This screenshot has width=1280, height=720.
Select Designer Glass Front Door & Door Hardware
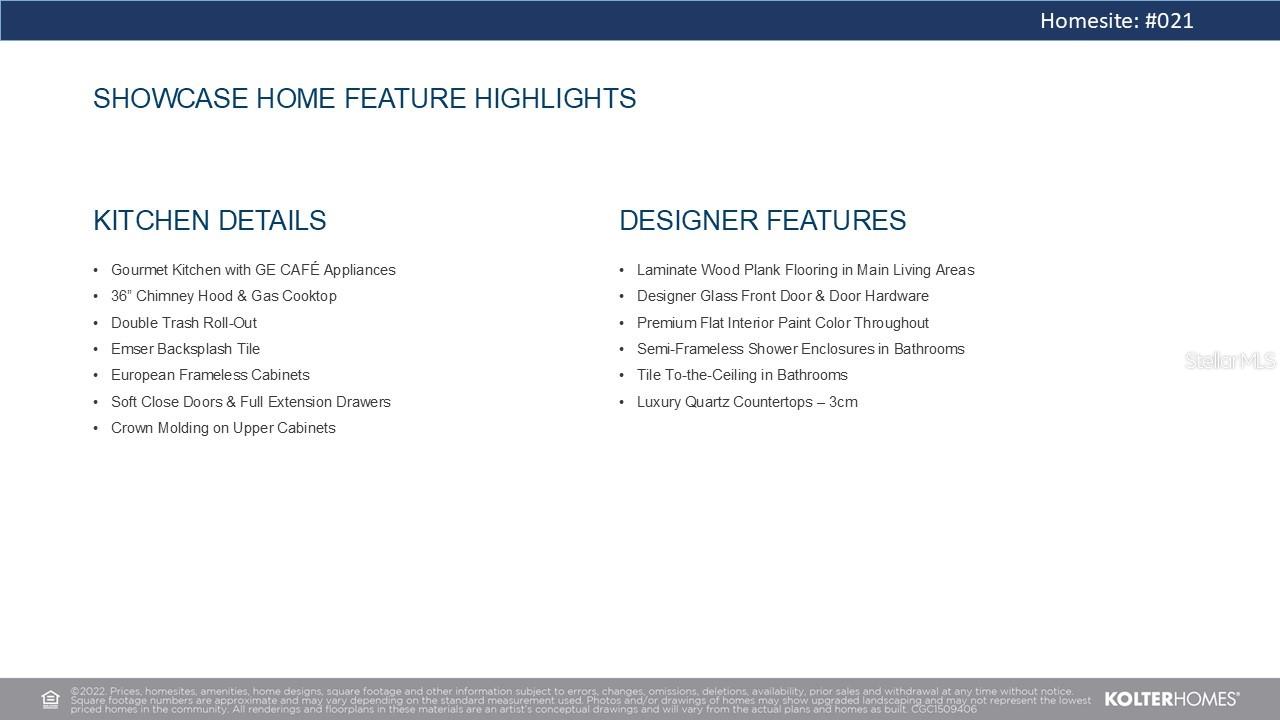point(782,296)
